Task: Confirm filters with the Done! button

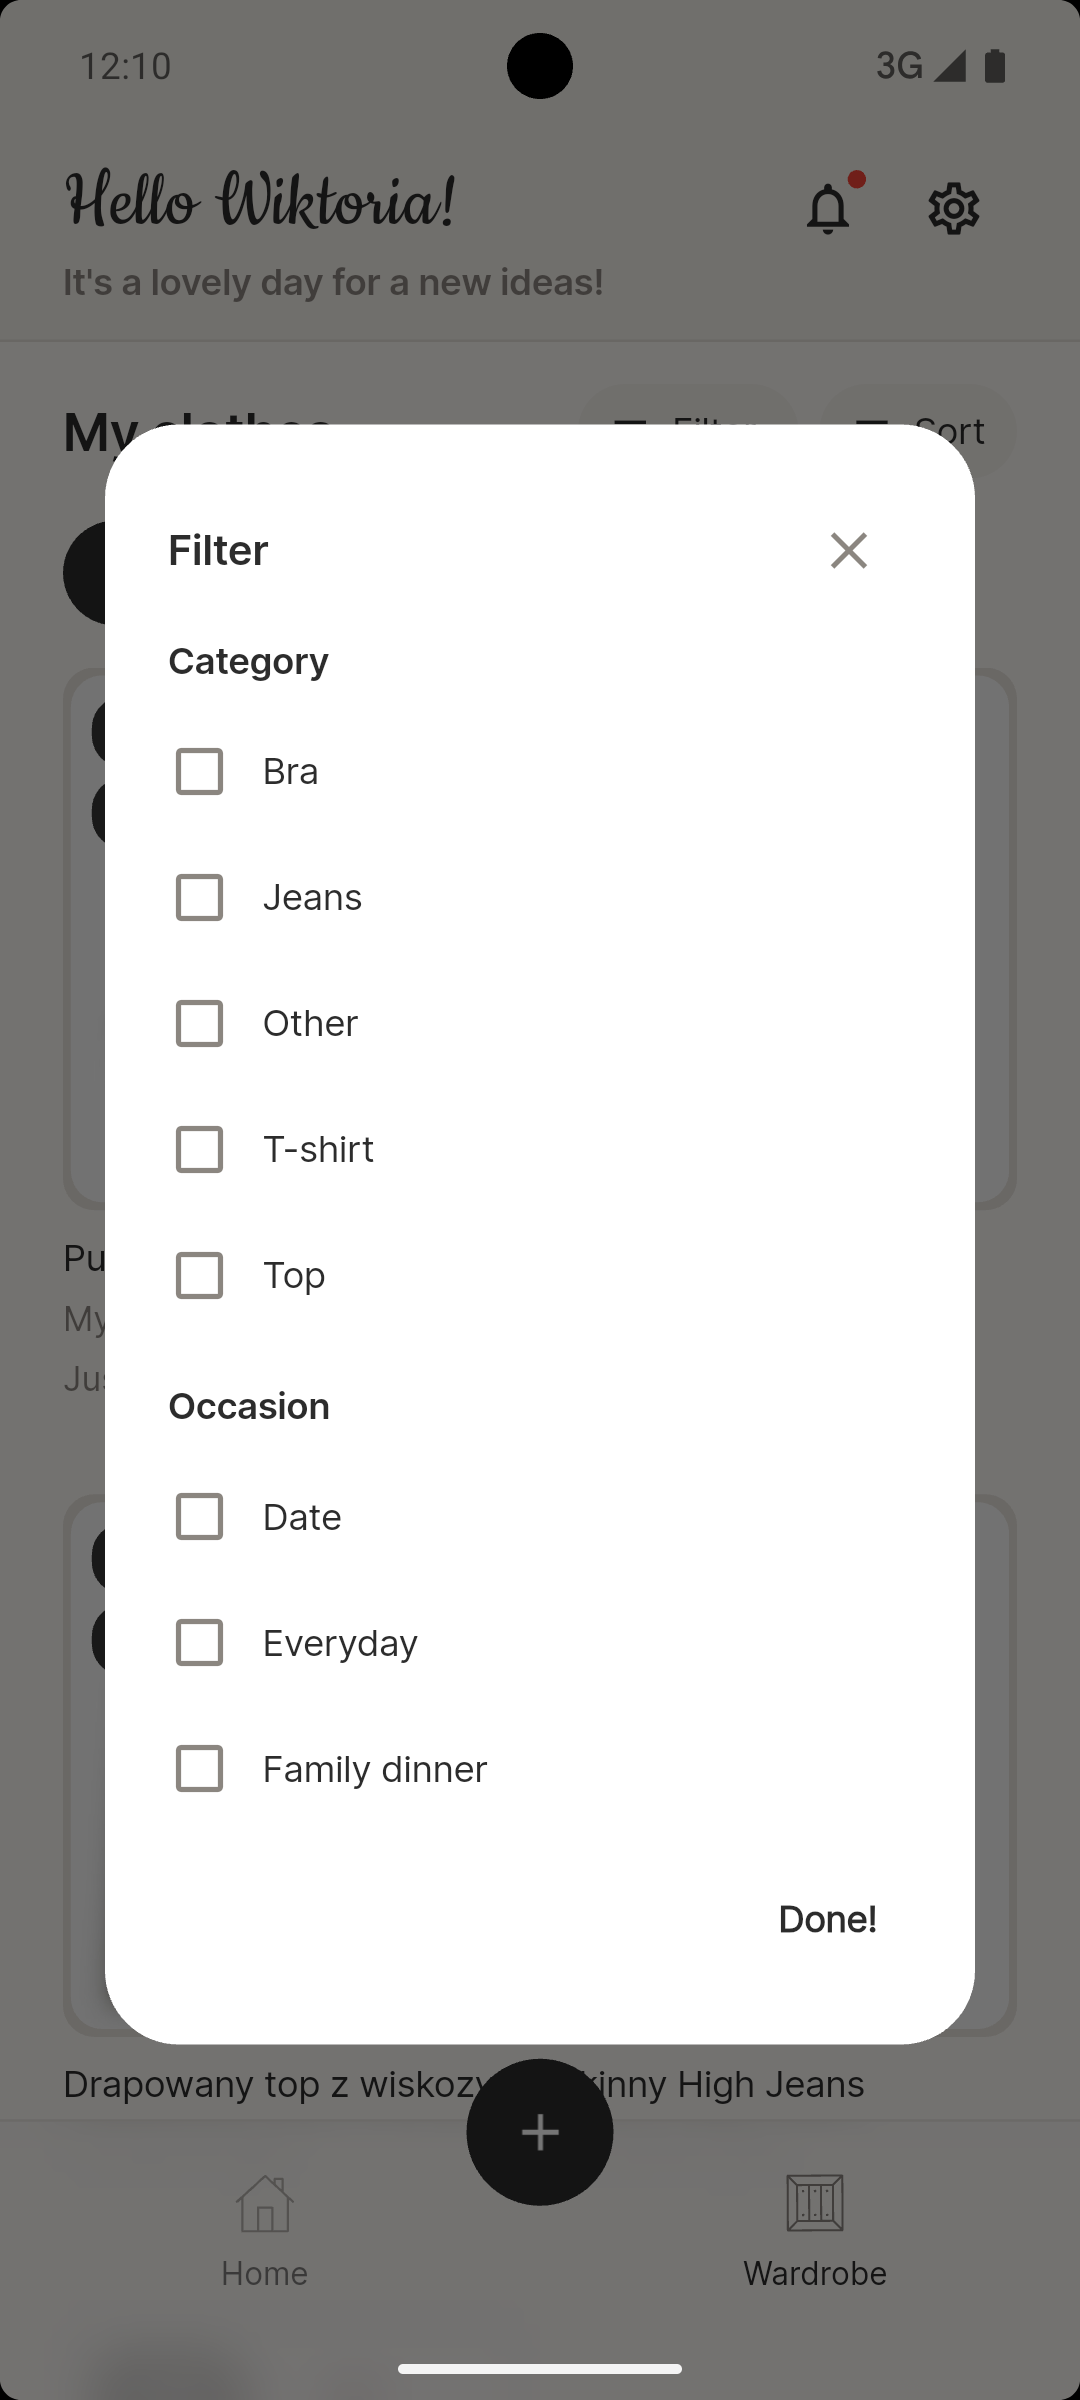Action: [x=827, y=1918]
